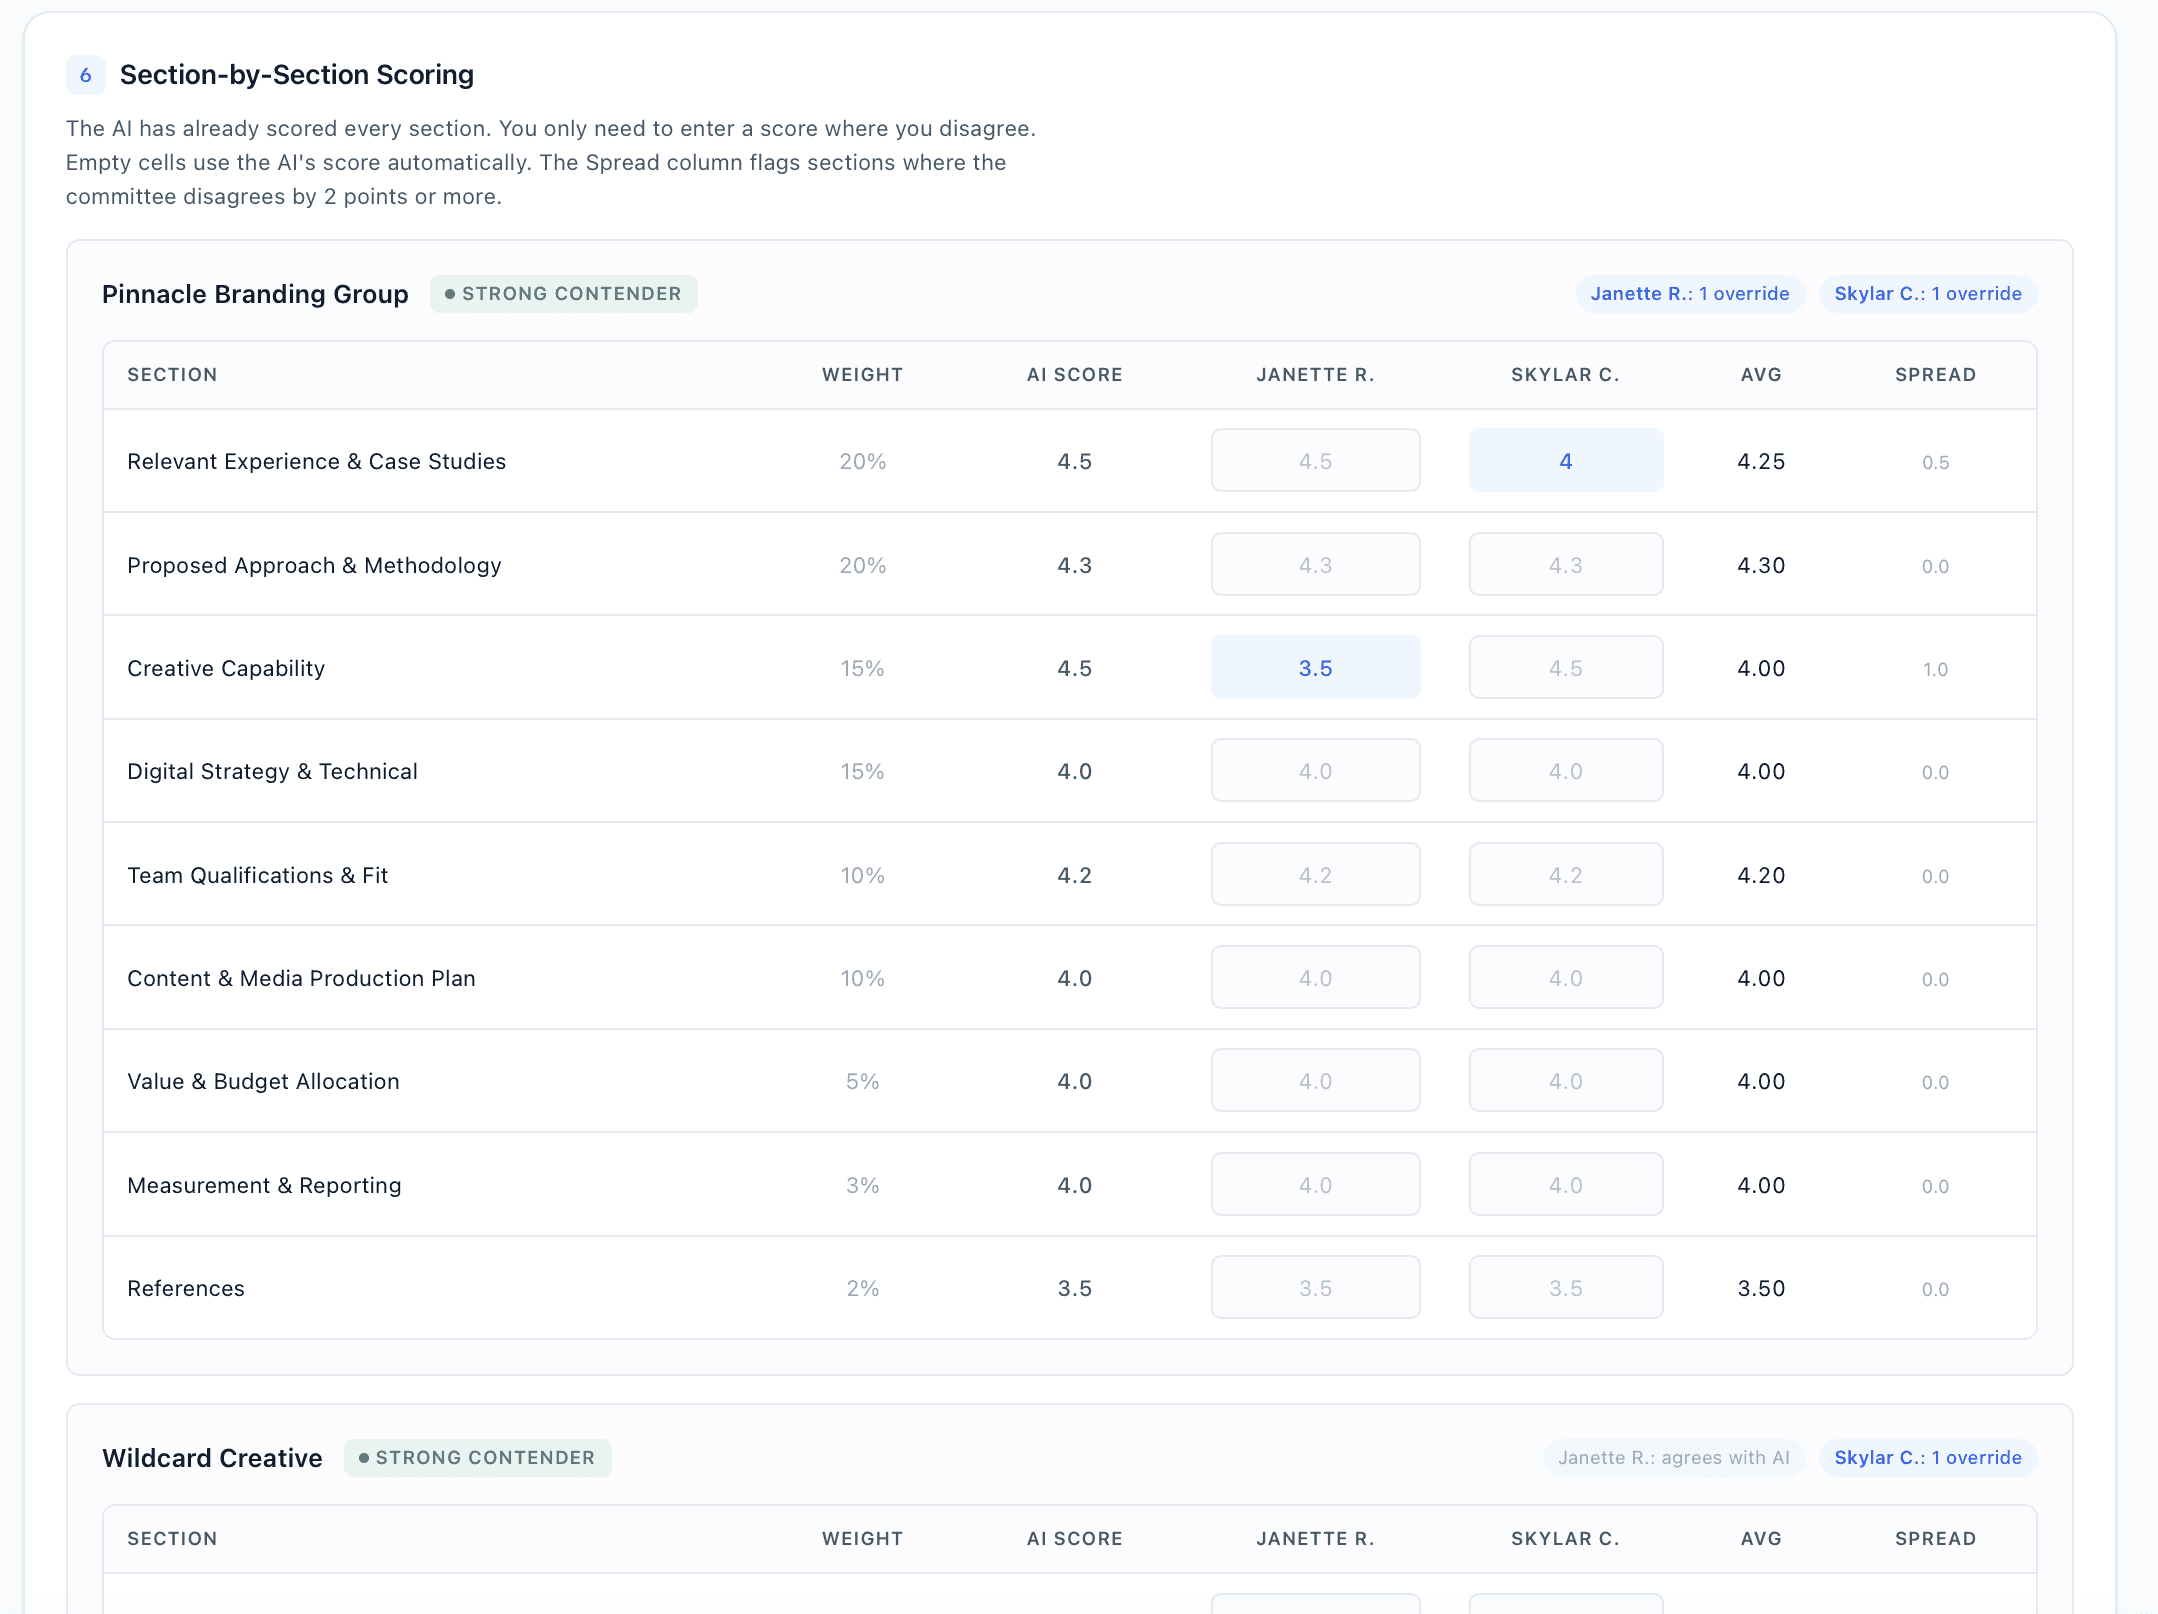Viewport: 2158px width, 1614px height.
Task: Click Skylar C. input for Creative Capability
Action: (1566, 667)
